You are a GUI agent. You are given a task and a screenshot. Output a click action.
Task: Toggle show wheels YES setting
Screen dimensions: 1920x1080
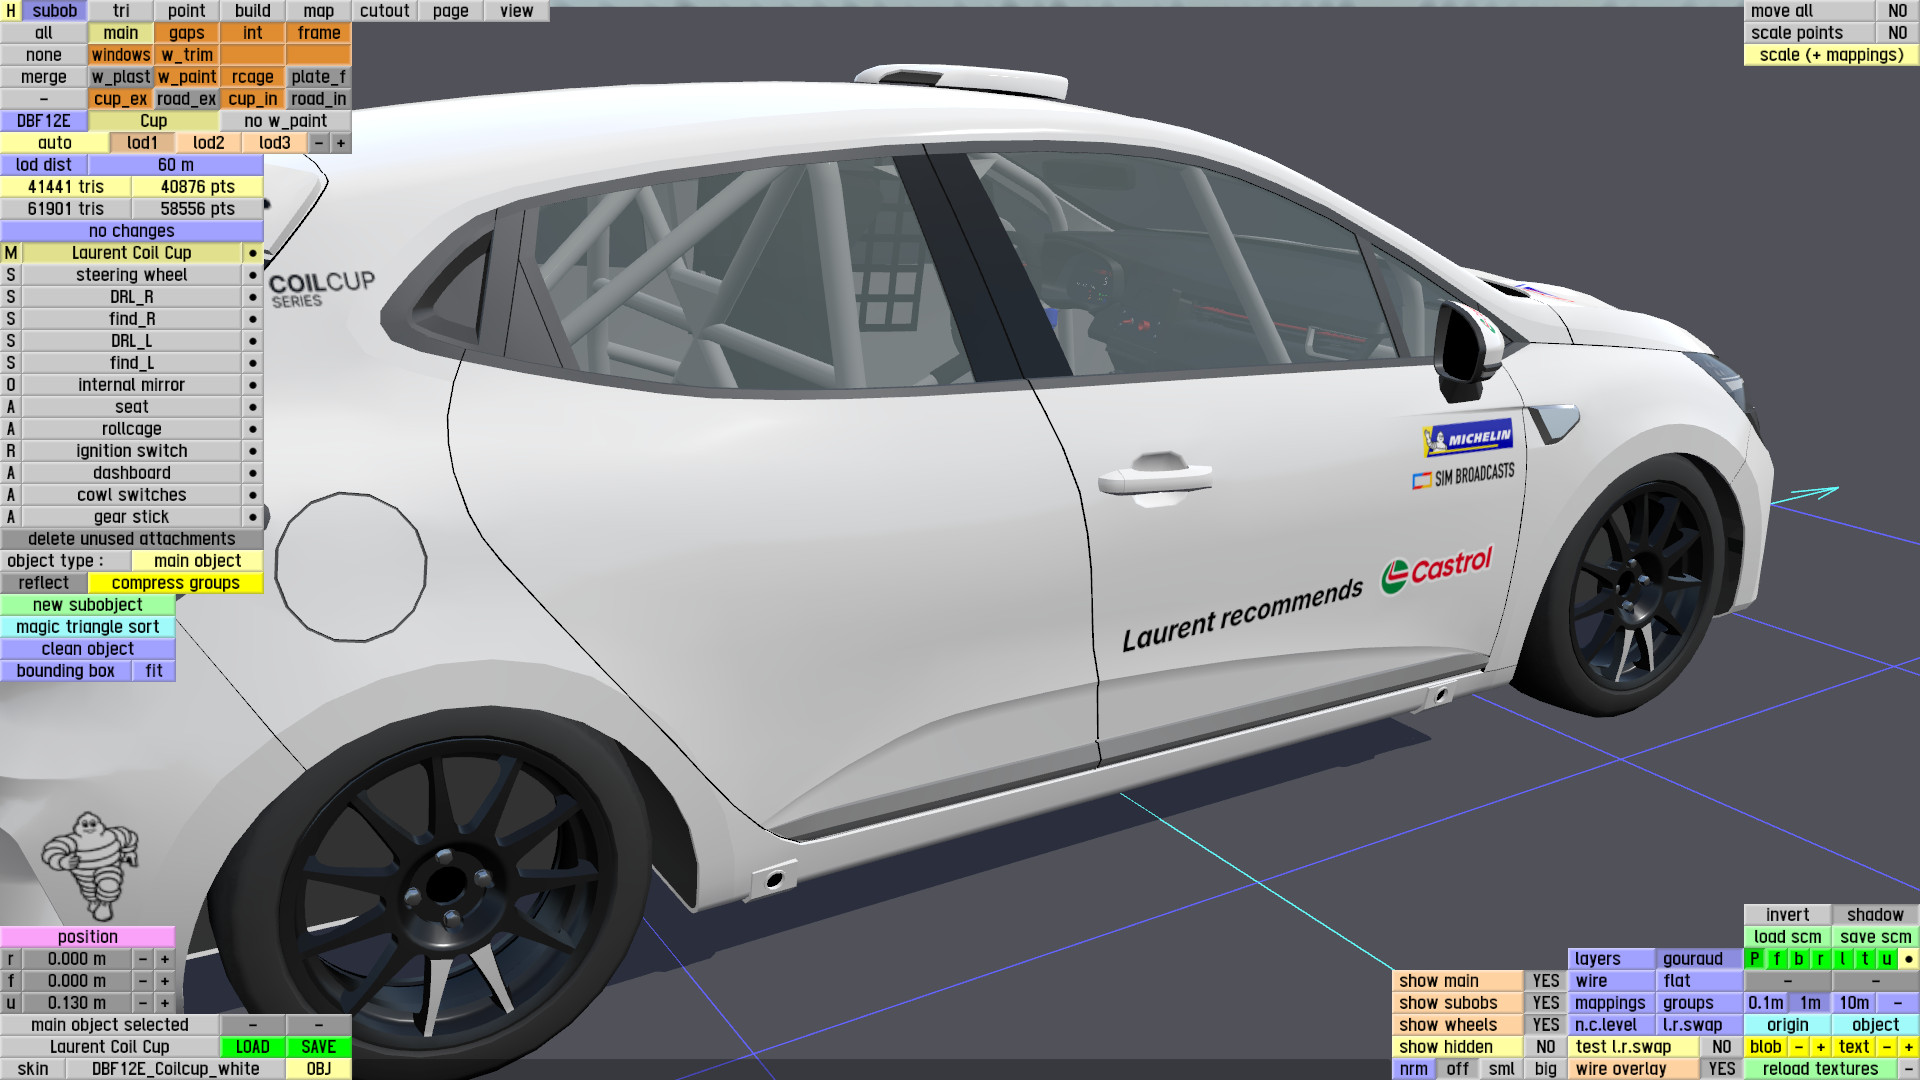click(x=1545, y=1025)
